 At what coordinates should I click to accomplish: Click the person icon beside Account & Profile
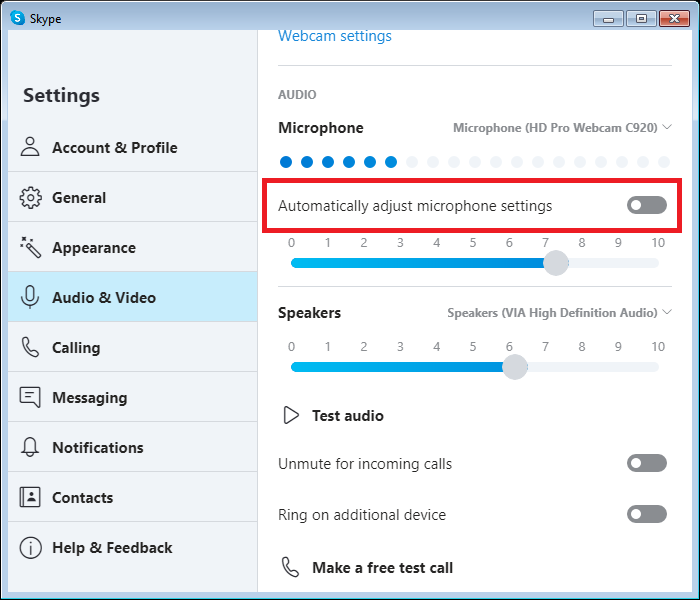[x=30, y=147]
